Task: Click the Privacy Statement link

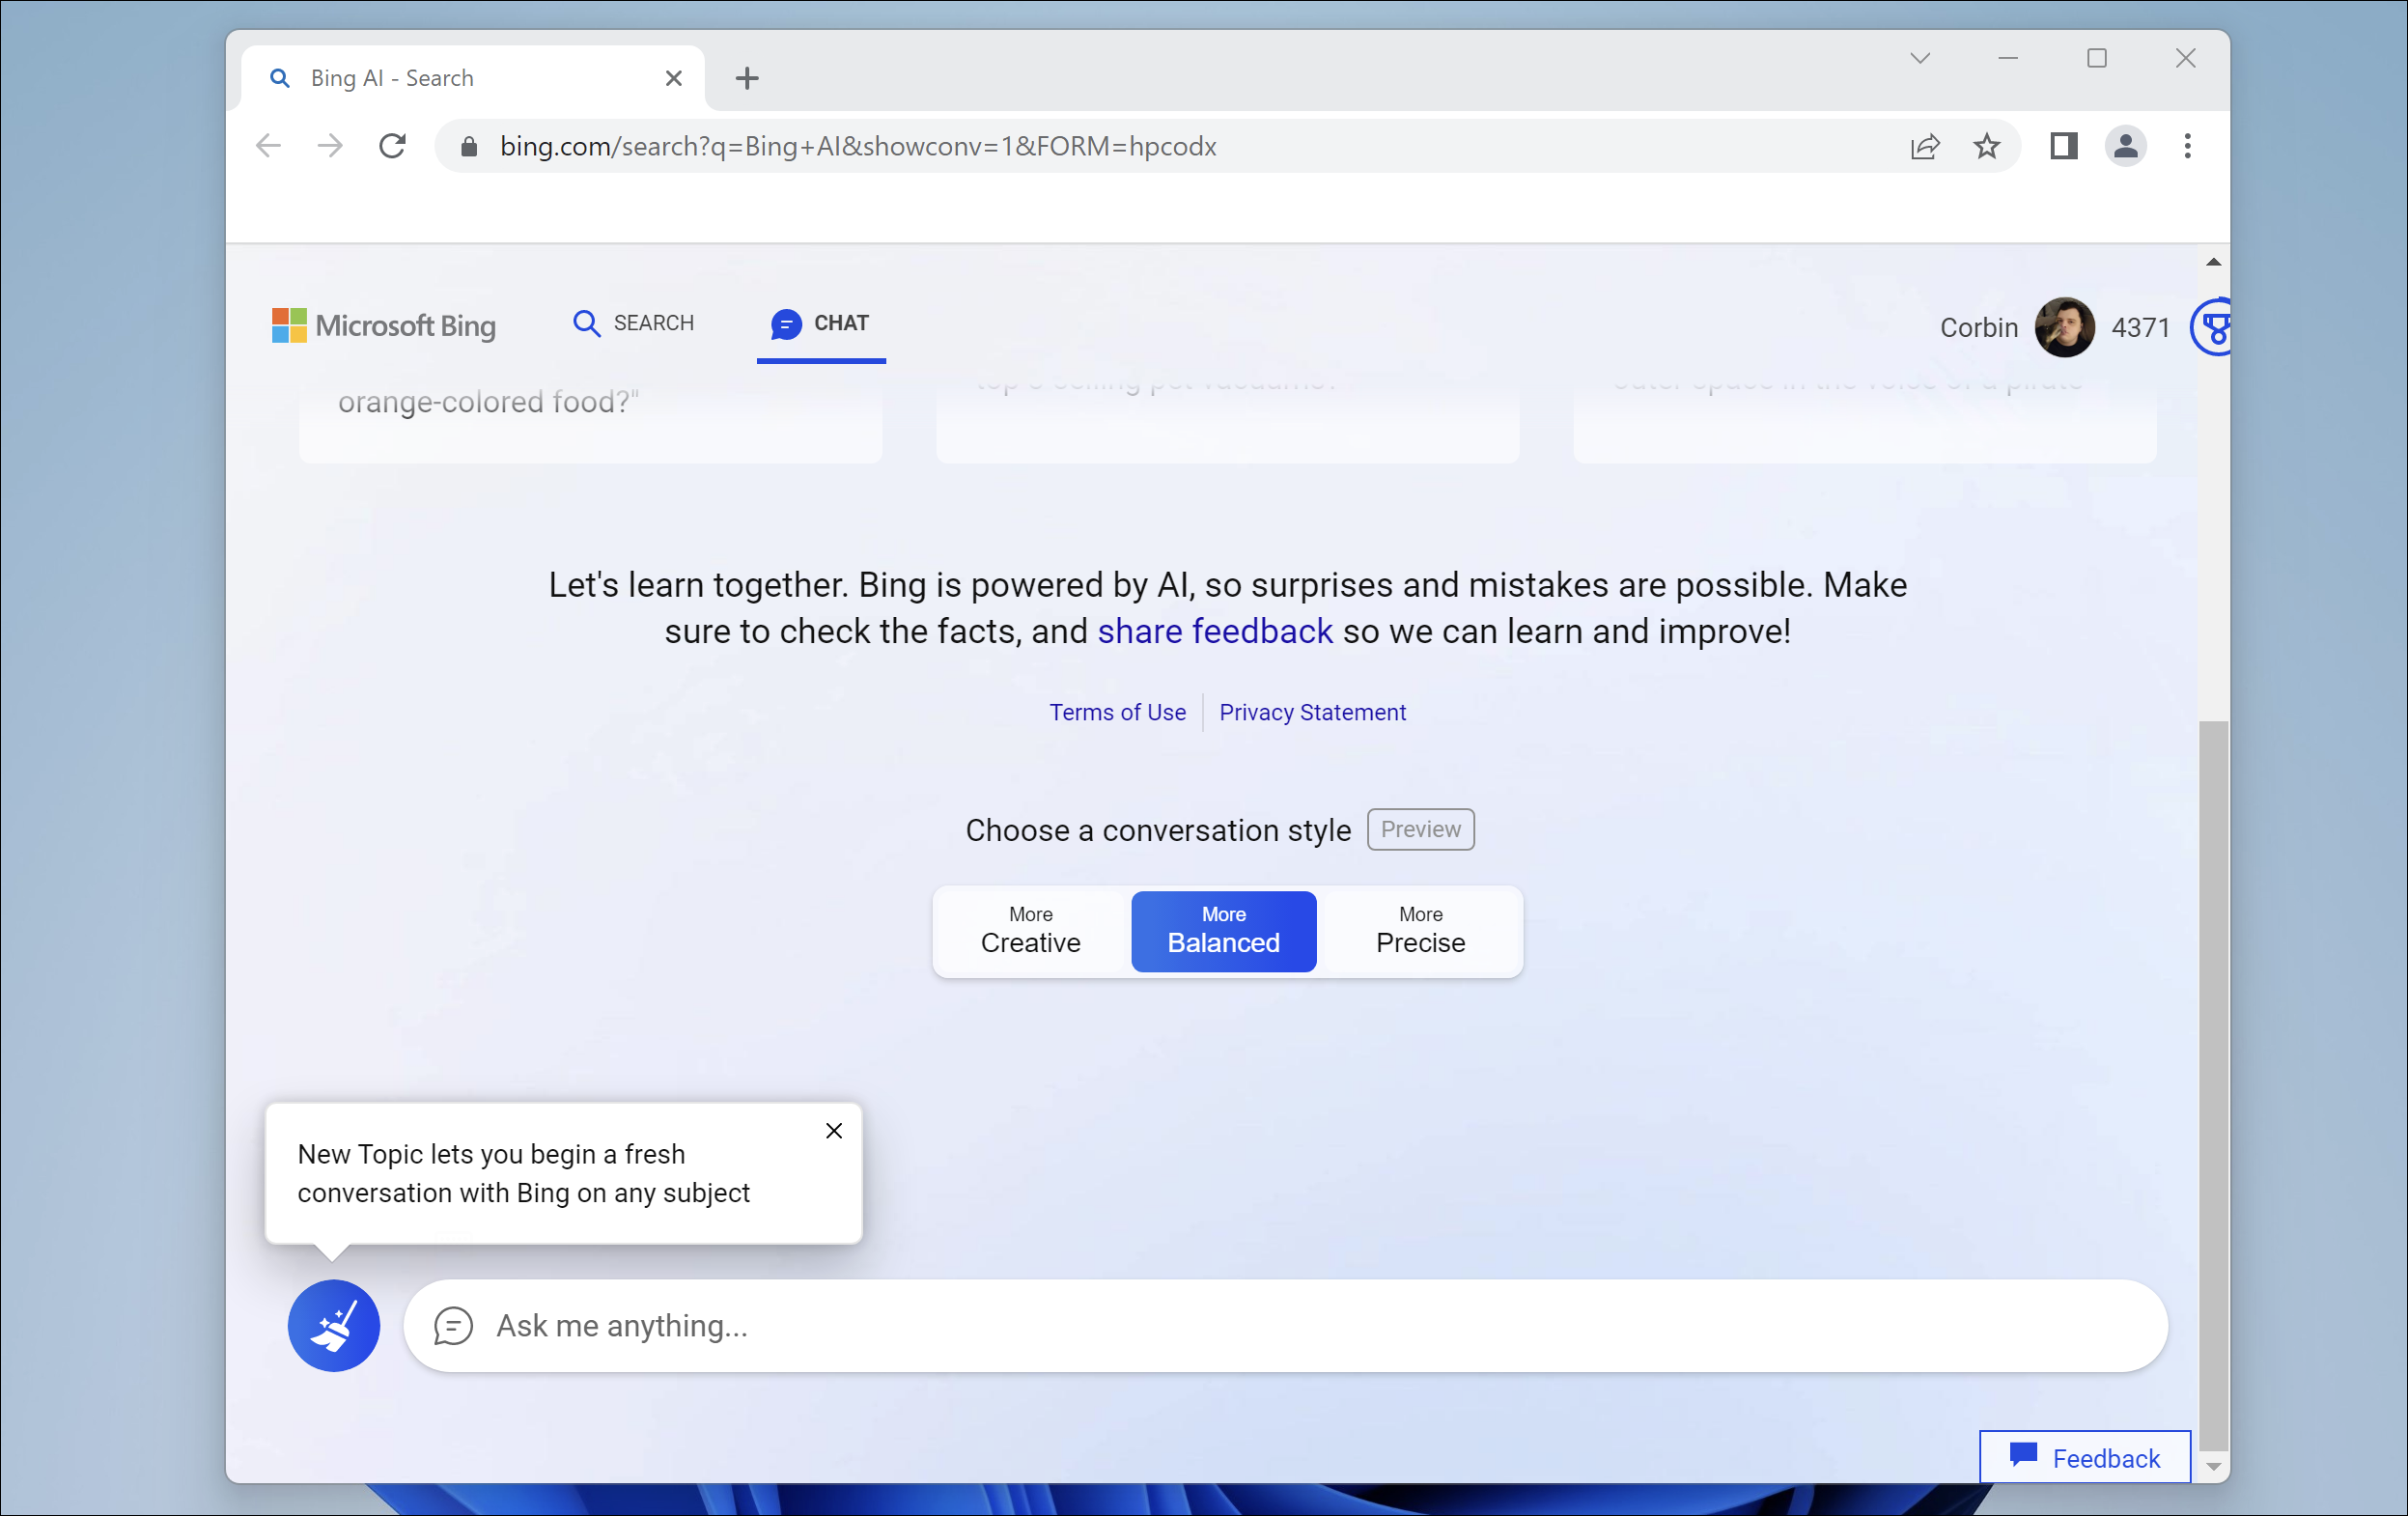Action: click(x=1313, y=713)
